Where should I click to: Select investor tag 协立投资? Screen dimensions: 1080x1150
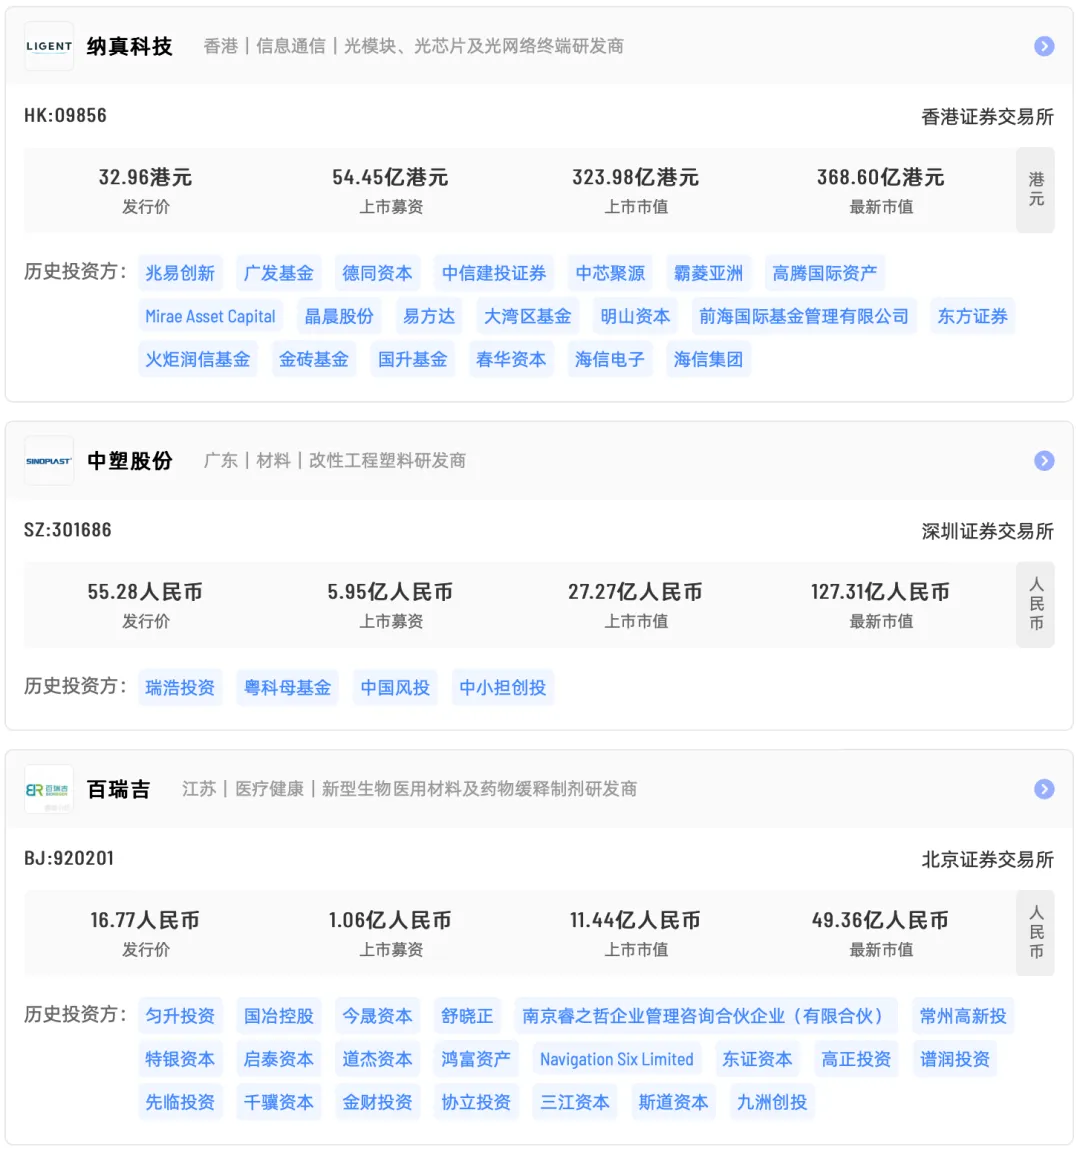(476, 1102)
